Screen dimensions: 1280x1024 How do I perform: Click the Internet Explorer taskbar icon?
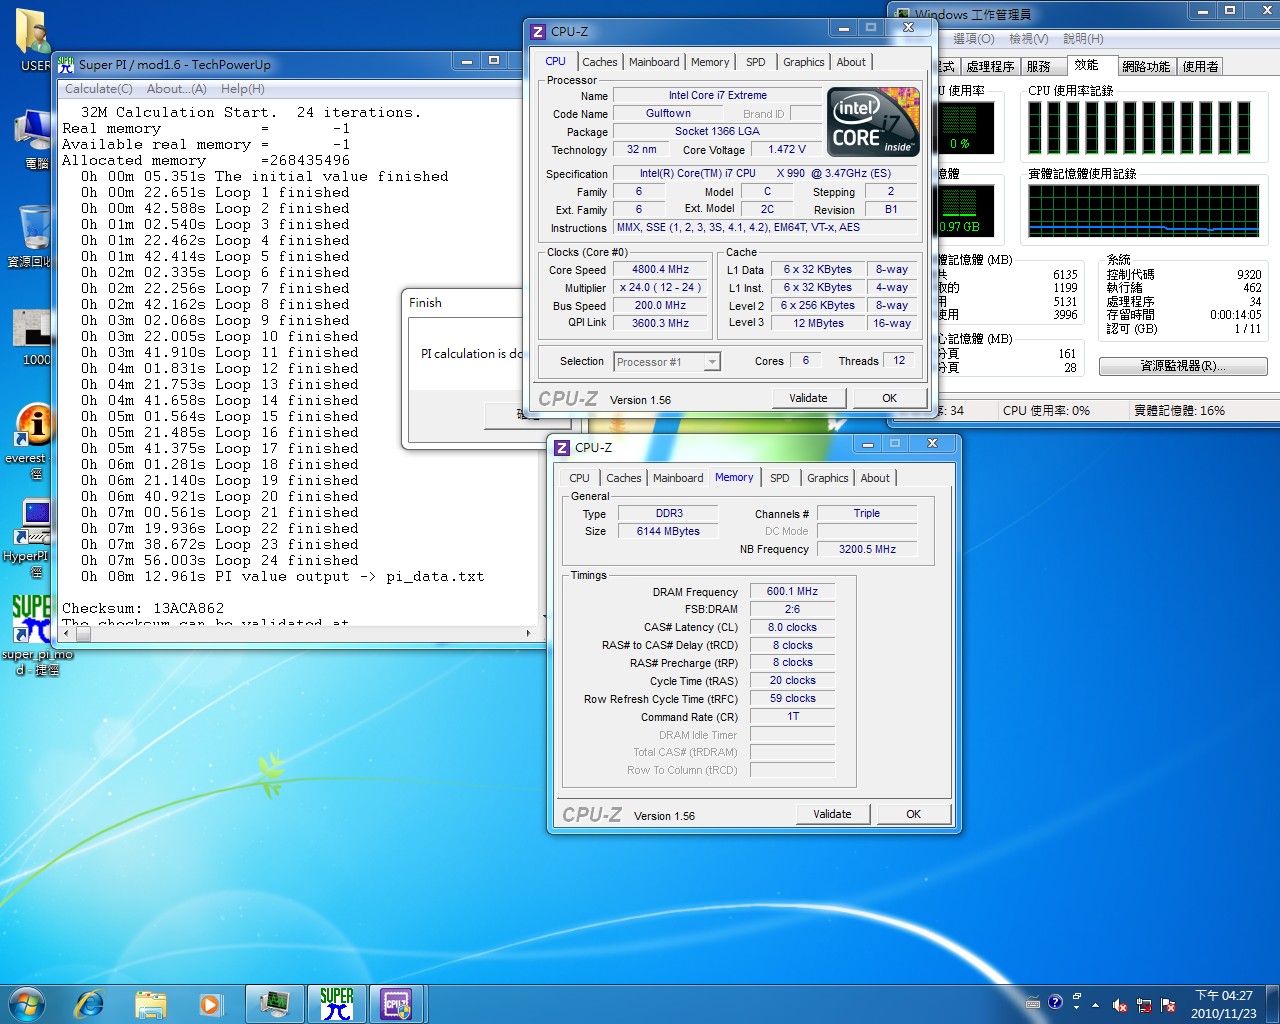click(90, 1003)
